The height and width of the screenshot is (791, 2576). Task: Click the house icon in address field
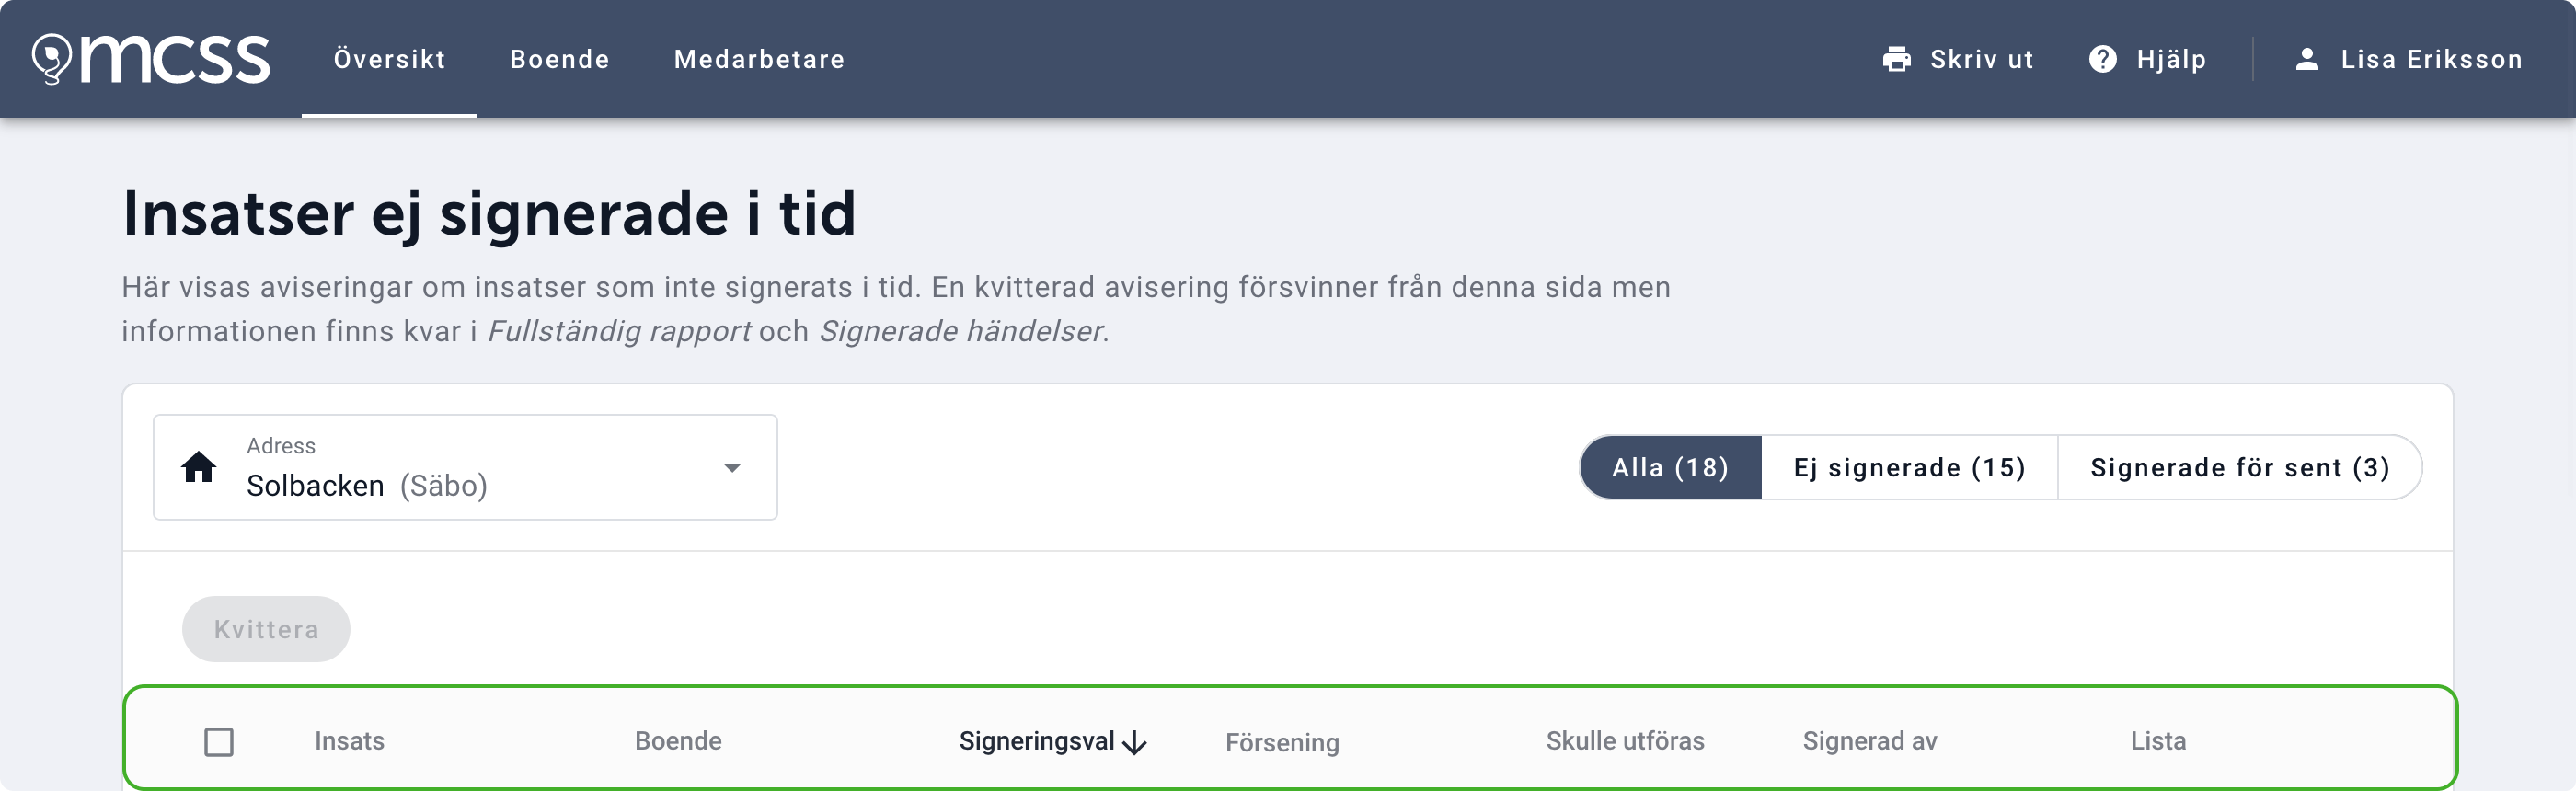pos(199,467)
